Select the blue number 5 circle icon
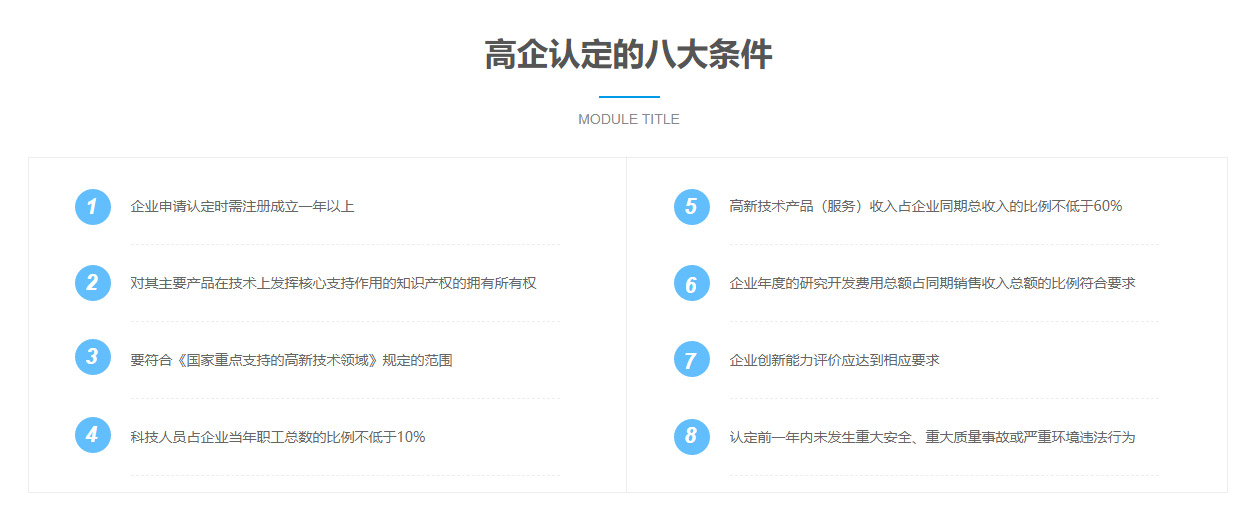 pos(691,207)
